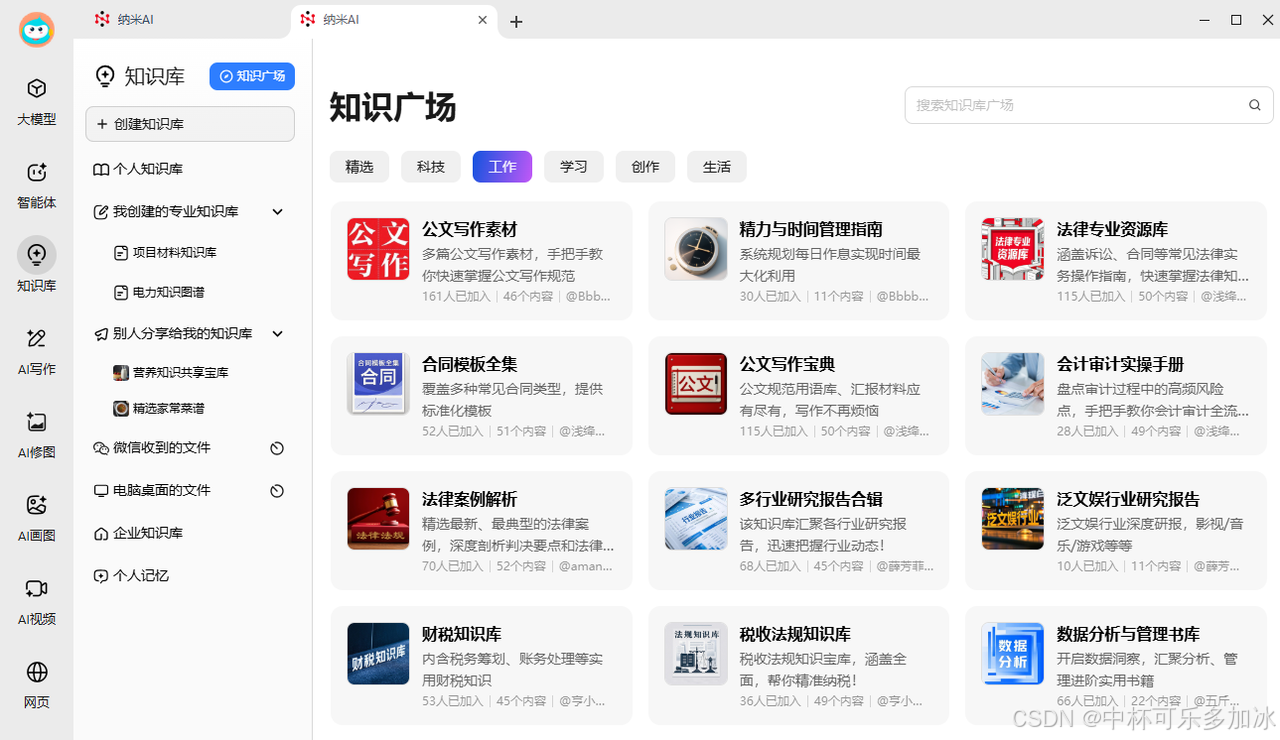
Task: Click the search magnifier icon
Action: pos(1254,105)
